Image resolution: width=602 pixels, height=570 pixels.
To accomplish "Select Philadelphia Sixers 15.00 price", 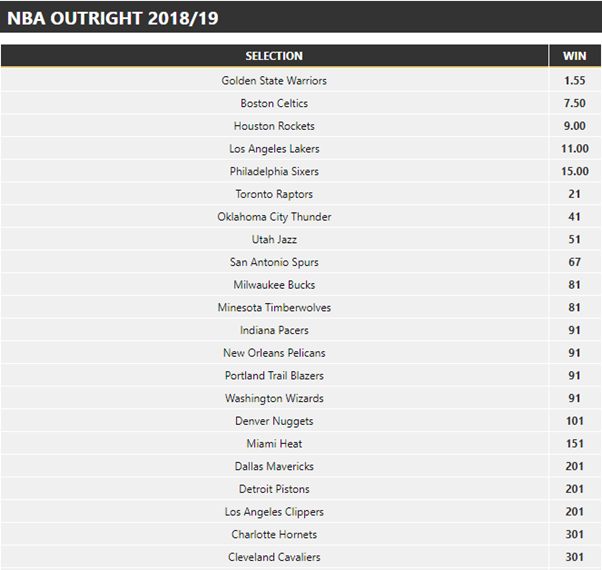I will click(x=574, y=171).
